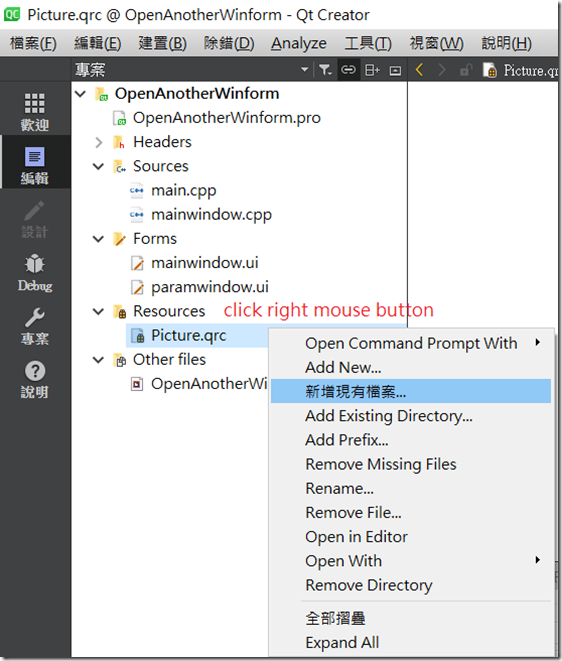Expand the Headers folder

99,142
